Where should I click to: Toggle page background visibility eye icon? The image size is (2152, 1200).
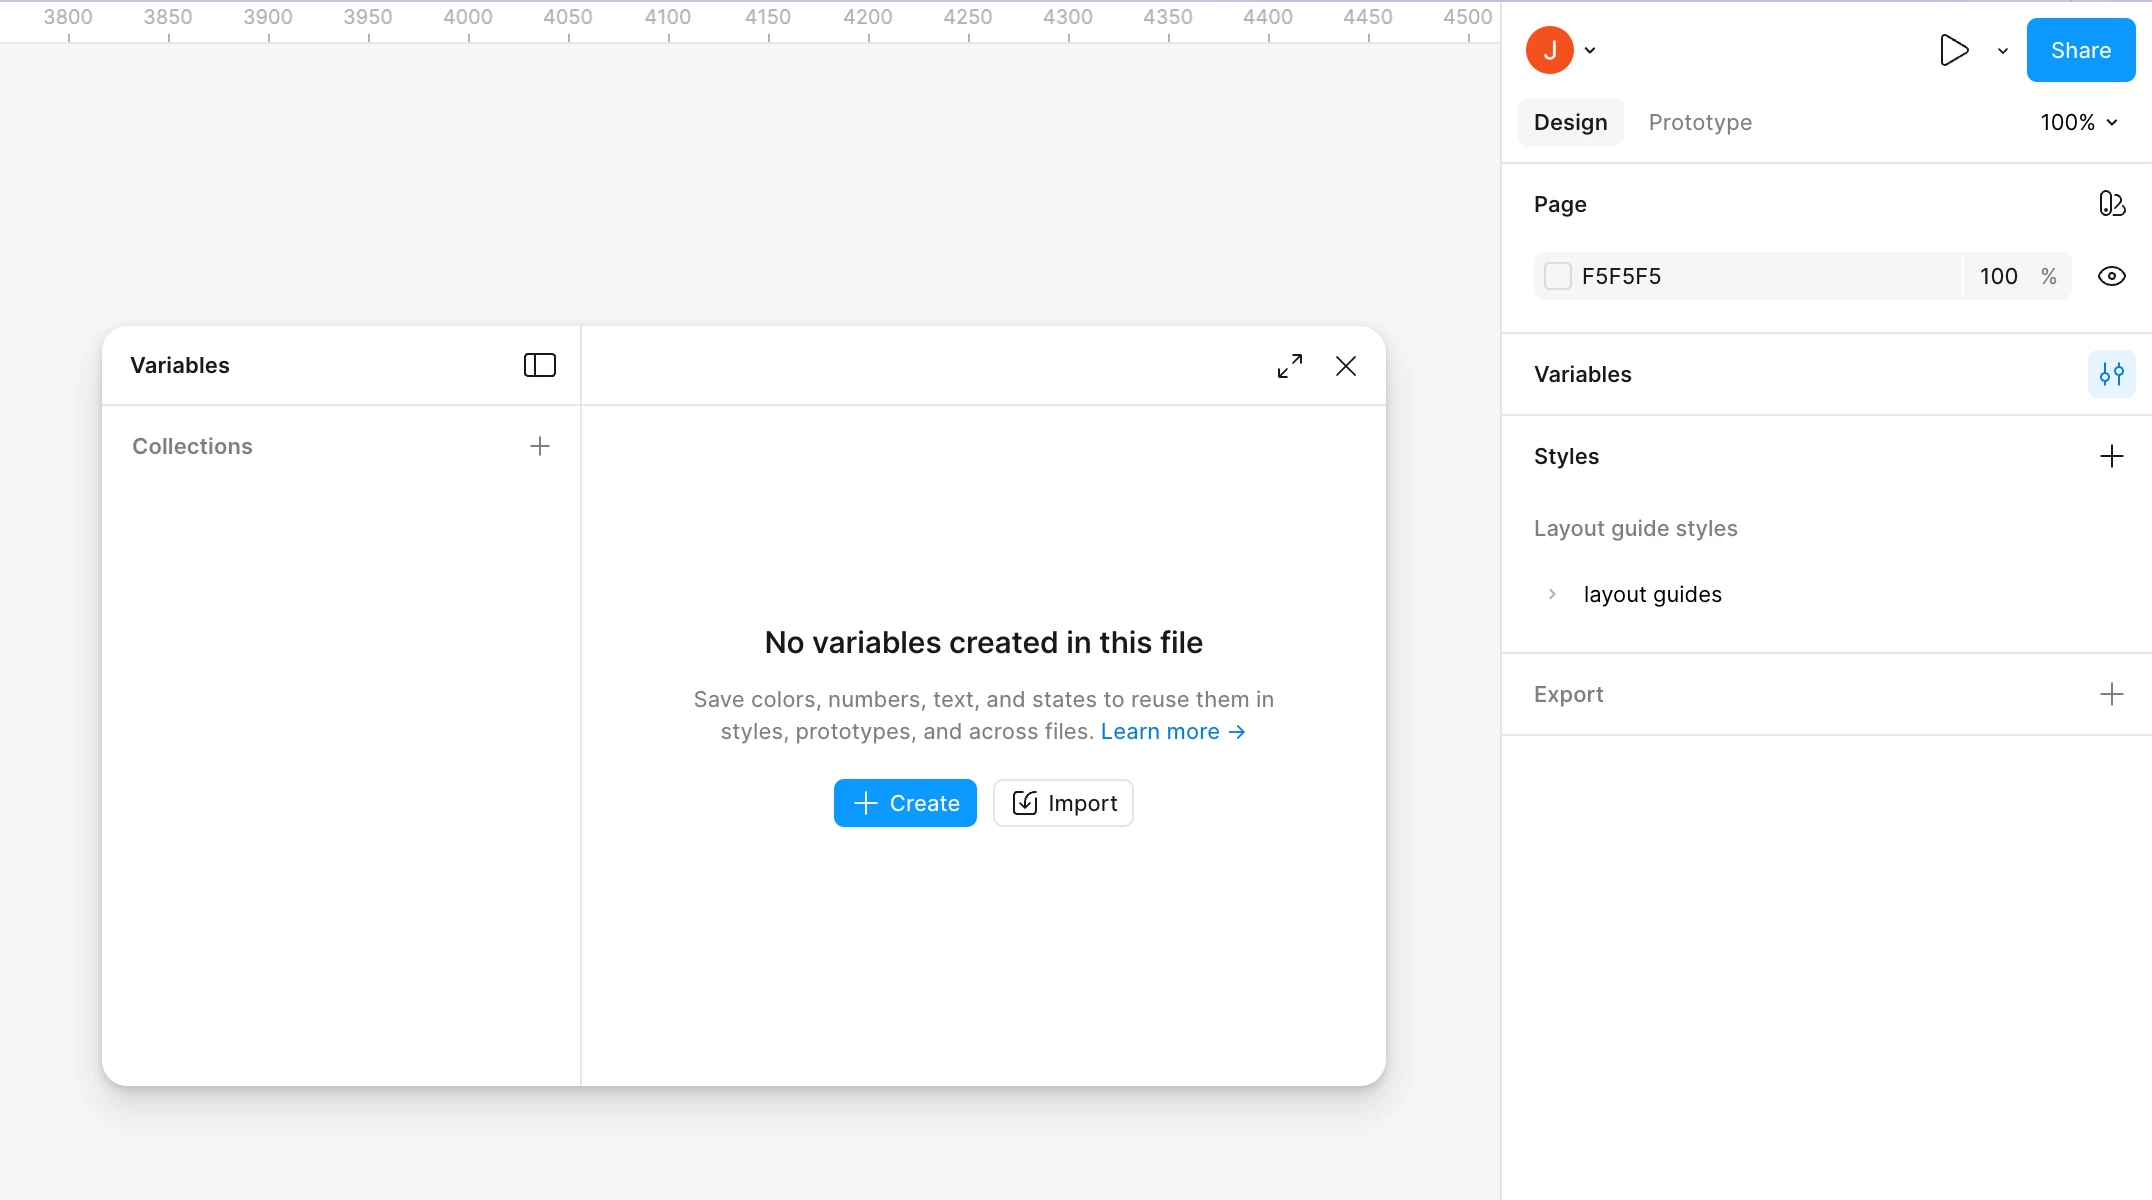(x=2111, y=276)
